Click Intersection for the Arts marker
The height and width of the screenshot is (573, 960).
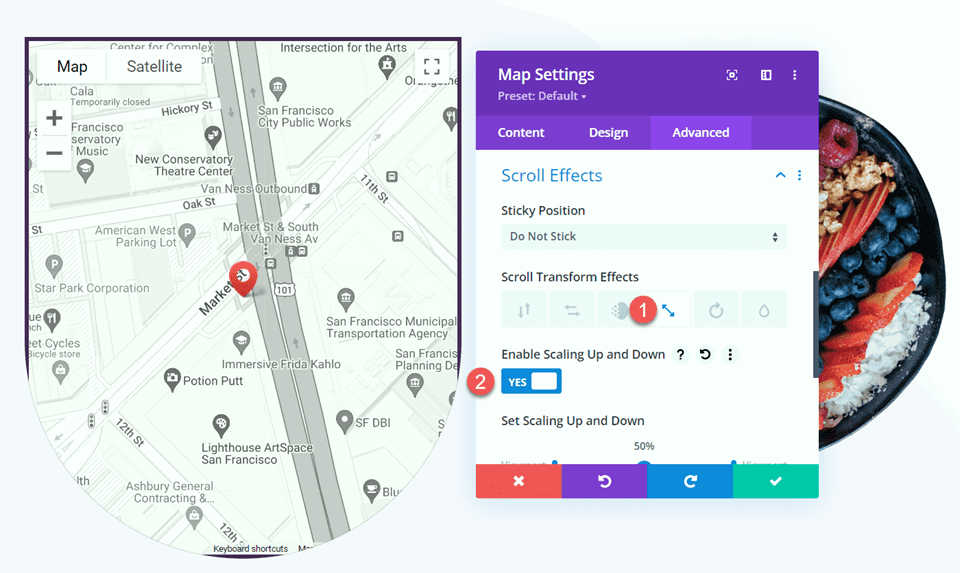pyautogui.click(x=387, y=66)
